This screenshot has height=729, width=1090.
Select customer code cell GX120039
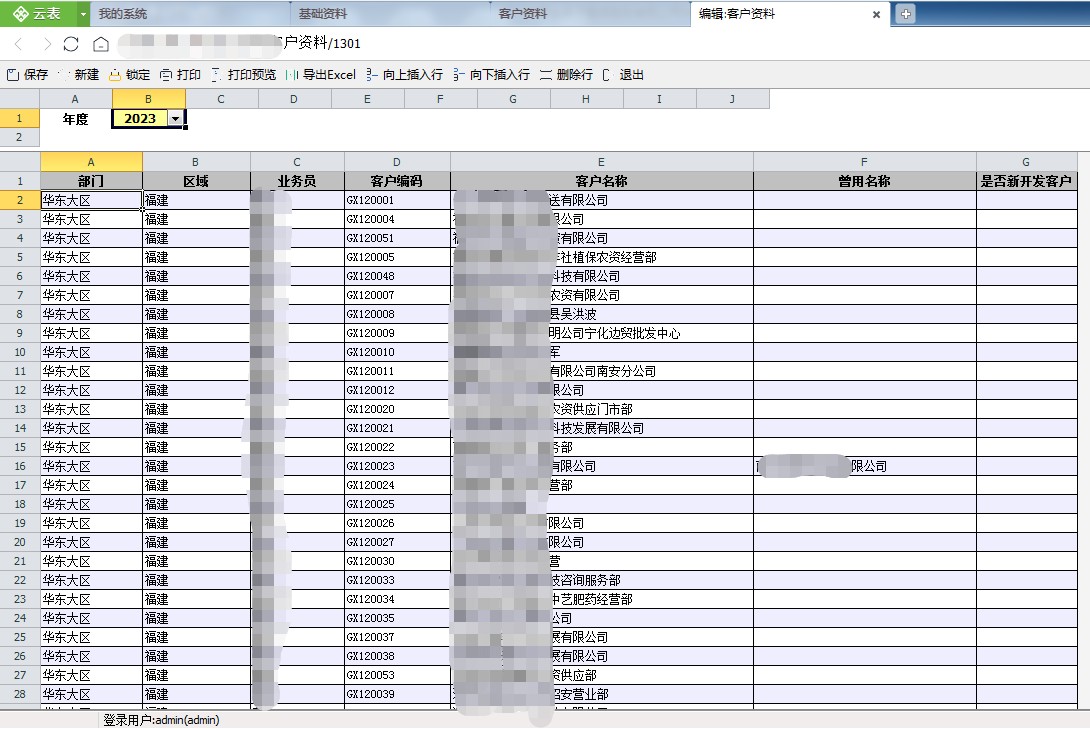pos(397,694)
